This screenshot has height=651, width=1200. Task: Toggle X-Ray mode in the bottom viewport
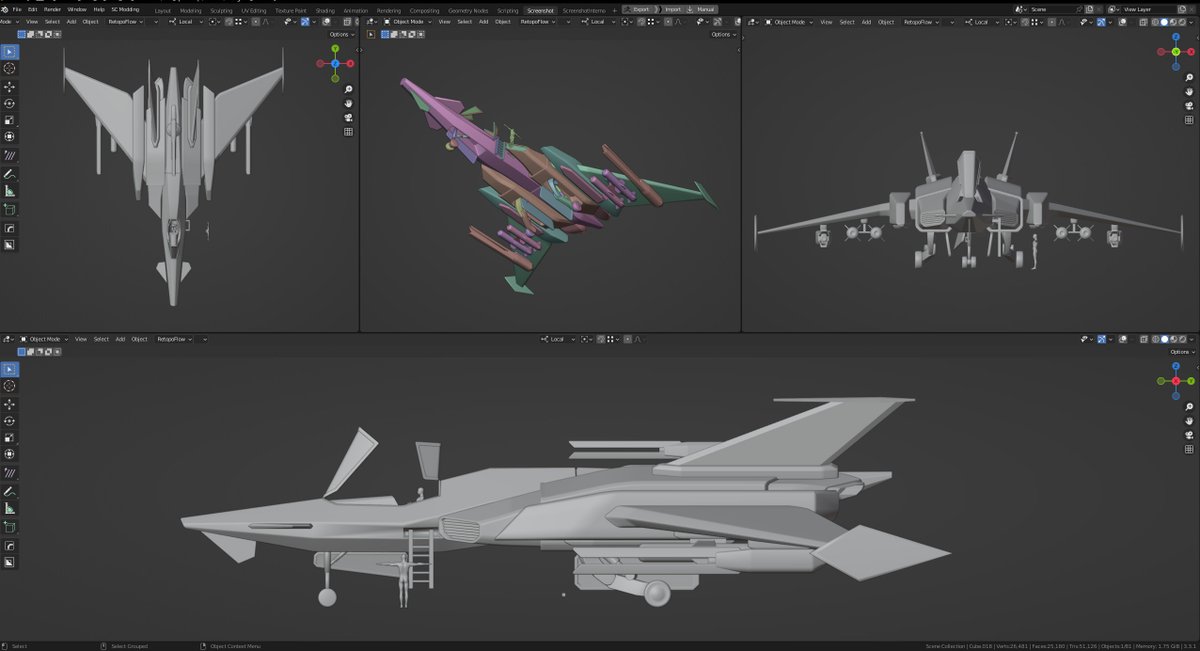coord(1144,338)
